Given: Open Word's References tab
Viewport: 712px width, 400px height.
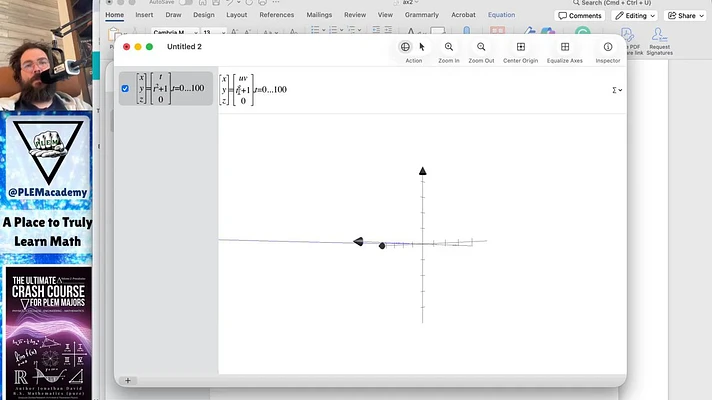Looking at the screenshot, I should point(277,15).
